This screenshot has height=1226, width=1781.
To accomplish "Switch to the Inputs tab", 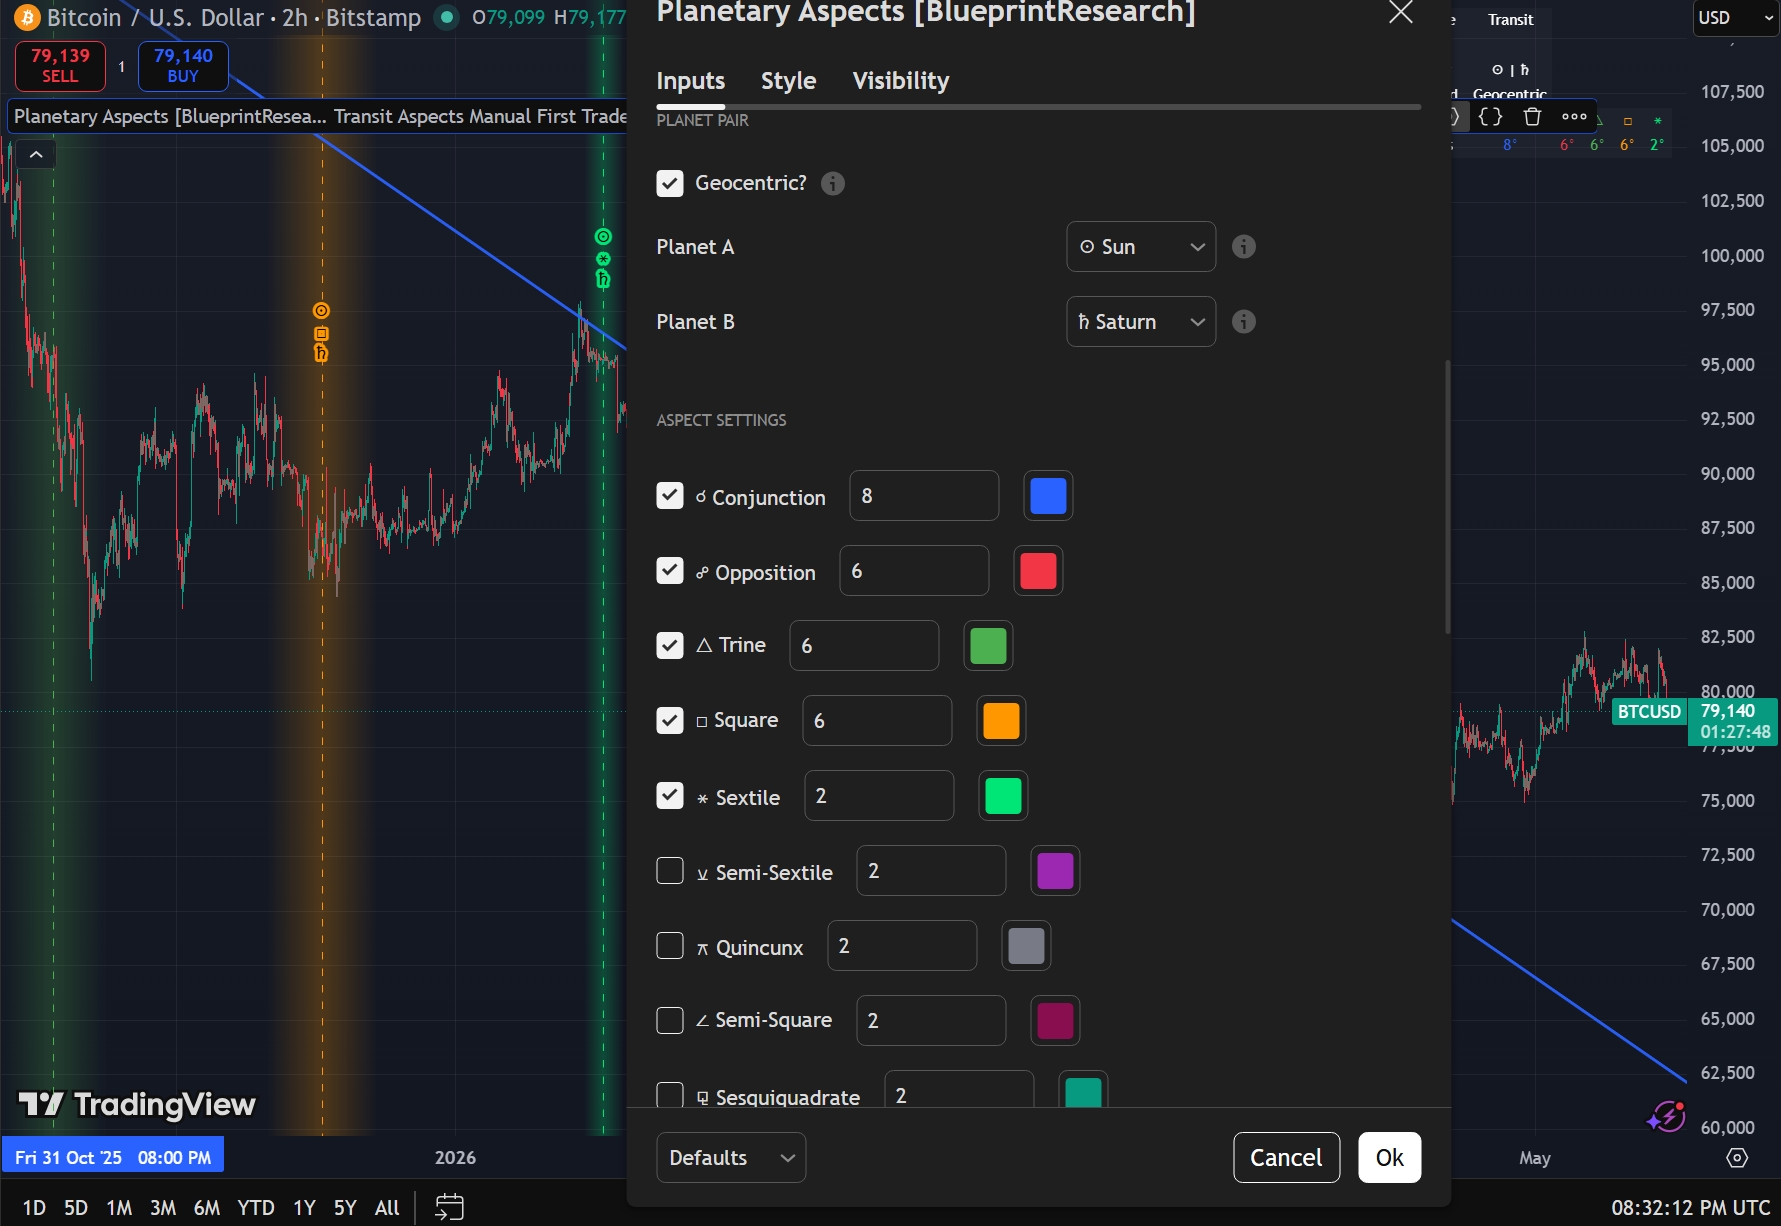I will coord(691,81).
